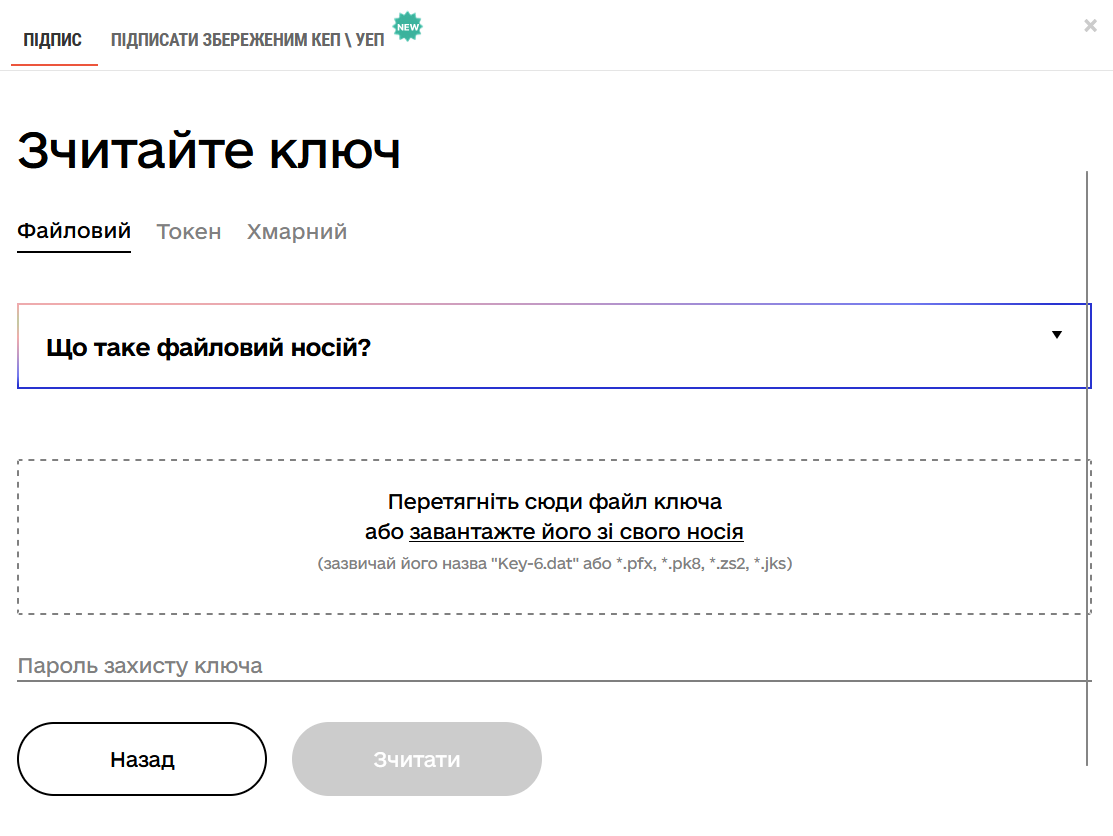Click the word 'або' before the upload link
The height and width of the screenshot is (836, 1113).
[384, 532]
